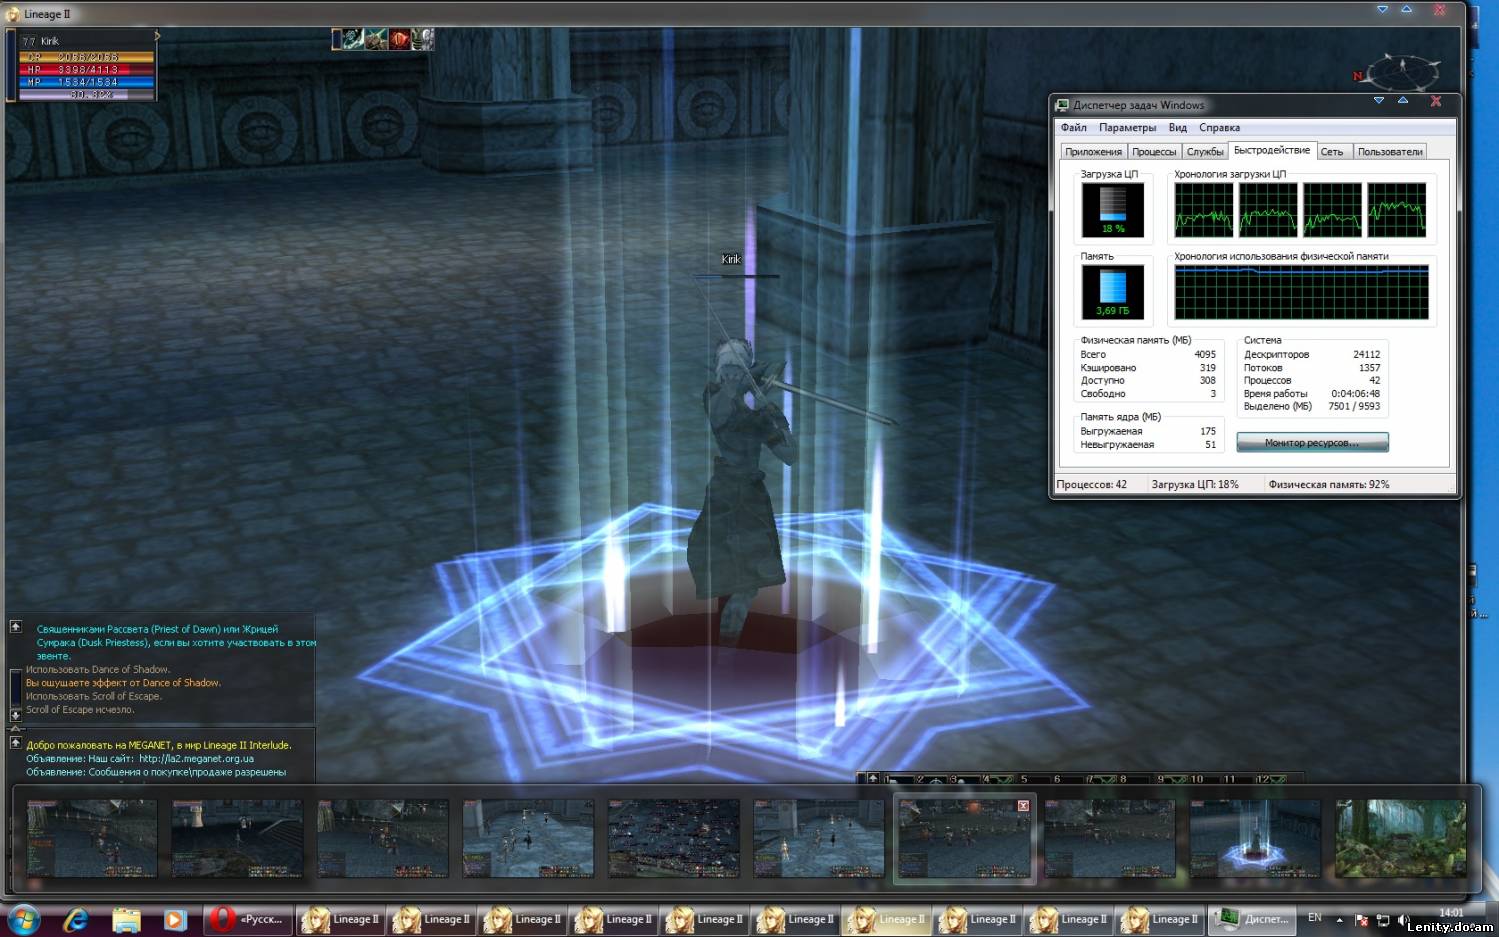Click the Диспет... Task Manager taskbar button
1499x937 pixels.
1251,919
